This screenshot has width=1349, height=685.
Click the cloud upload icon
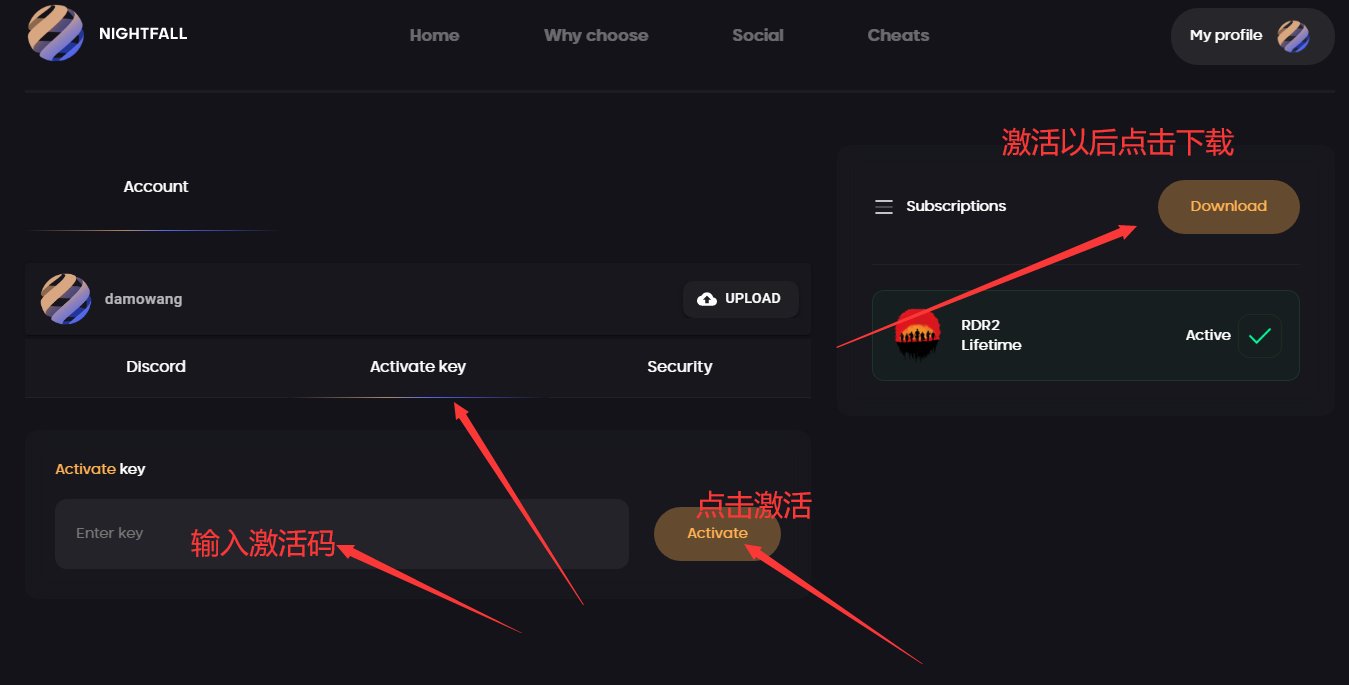tap(707, 299)
